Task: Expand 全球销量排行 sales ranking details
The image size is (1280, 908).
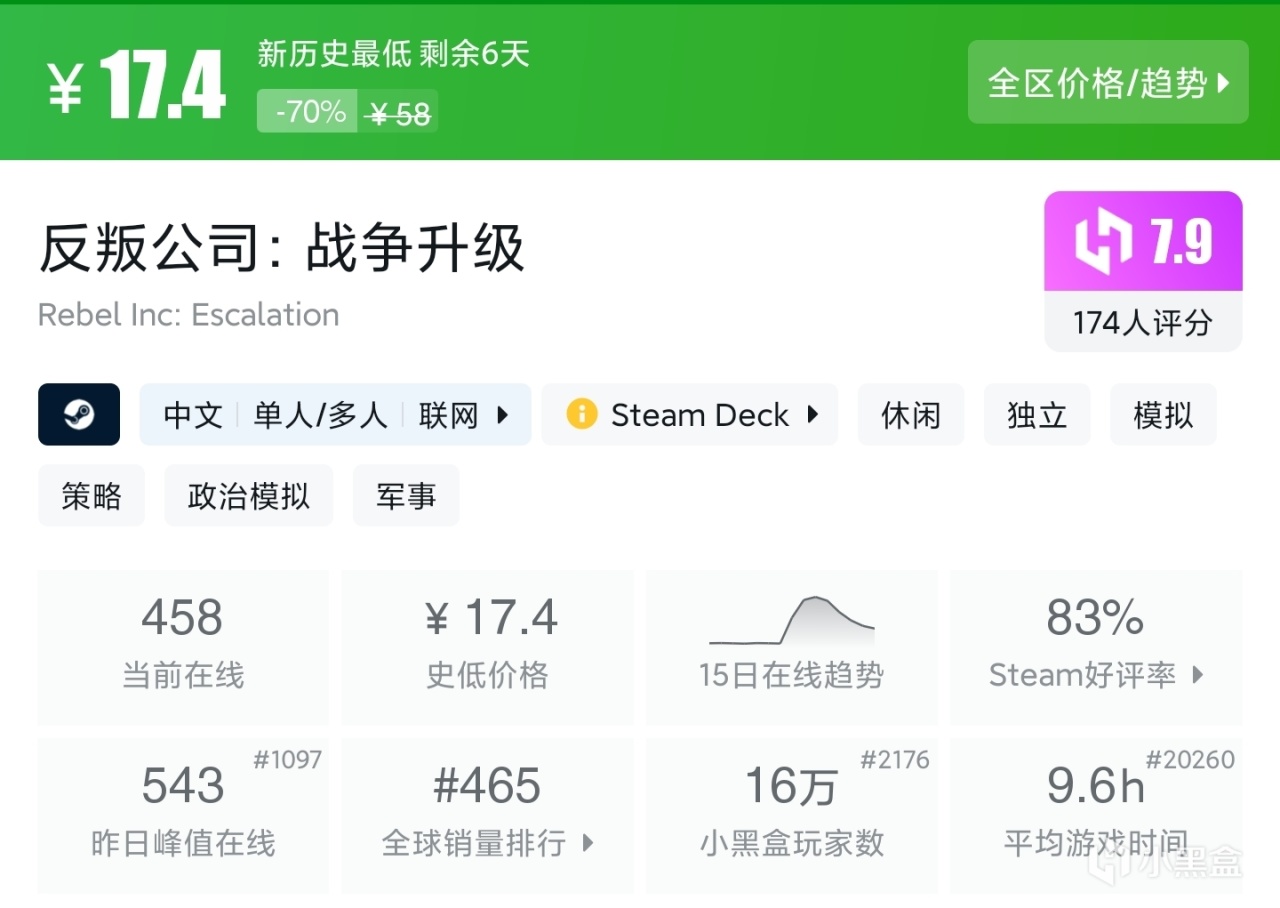Action: click(487, 842)
